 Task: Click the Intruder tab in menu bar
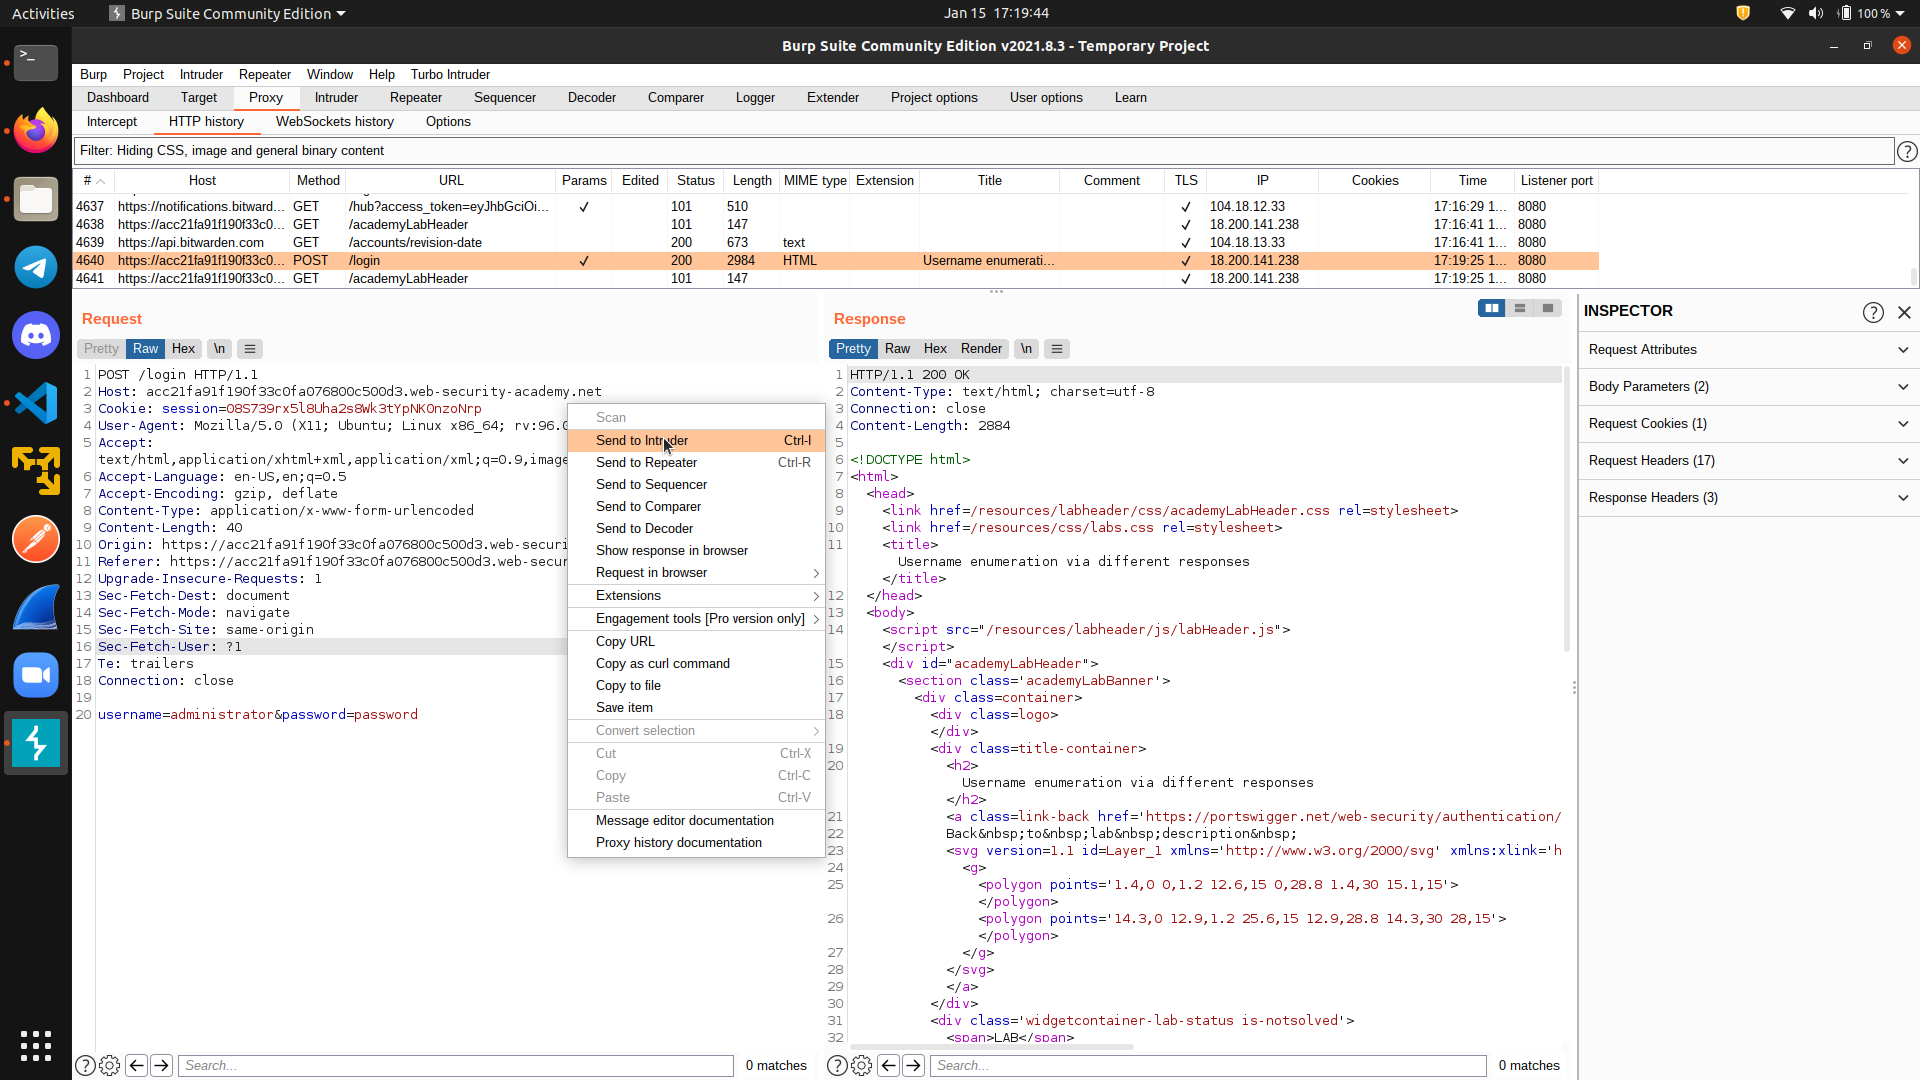coord(202,74)
